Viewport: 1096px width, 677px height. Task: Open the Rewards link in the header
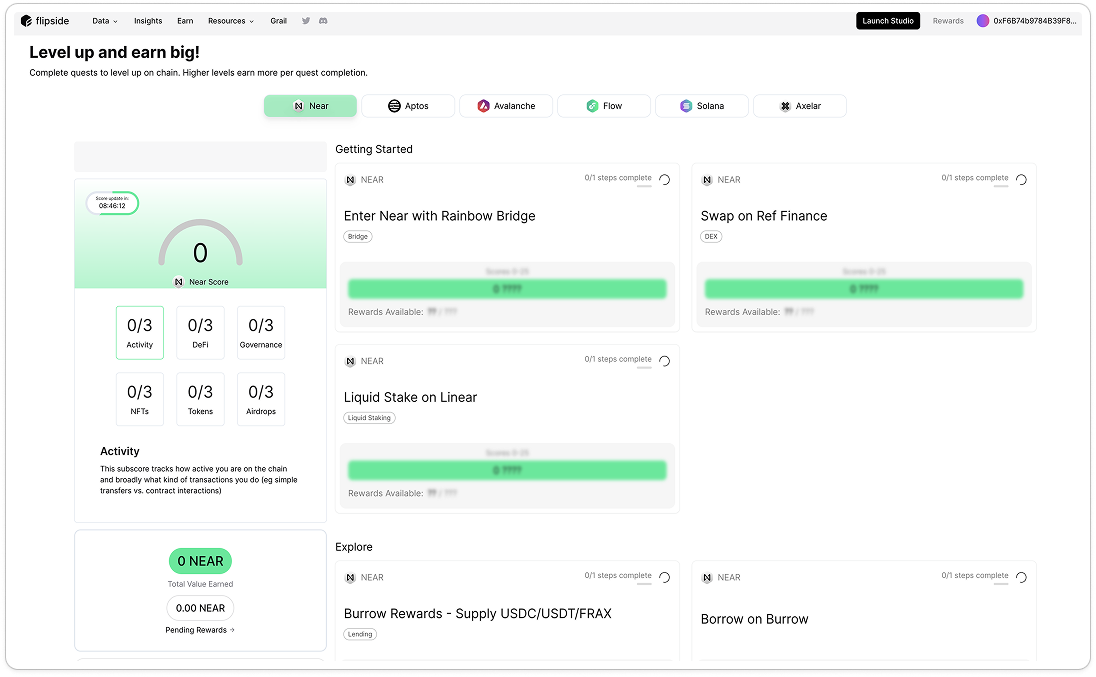tap(948, 21)
